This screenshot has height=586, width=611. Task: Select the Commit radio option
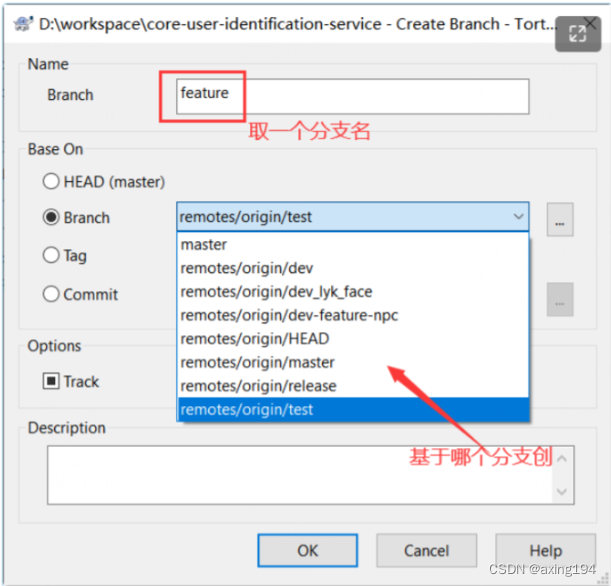coord(80,294)
